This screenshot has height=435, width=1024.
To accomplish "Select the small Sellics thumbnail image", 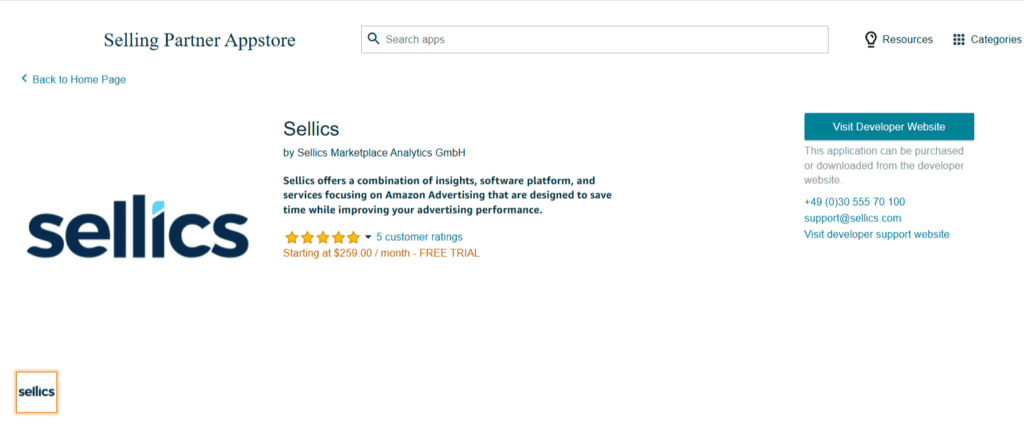I will click(37, 392).
